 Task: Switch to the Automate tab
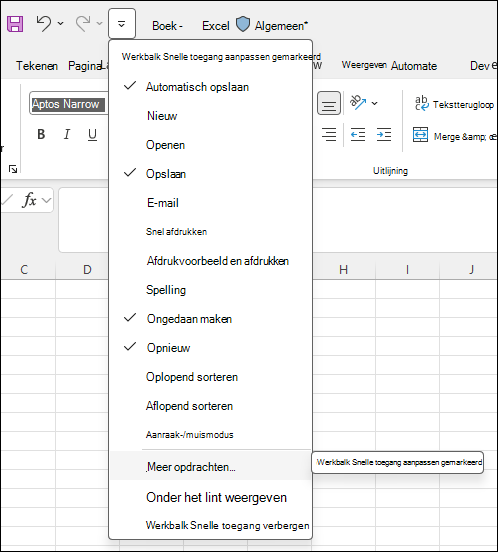[x=414, y=66]
